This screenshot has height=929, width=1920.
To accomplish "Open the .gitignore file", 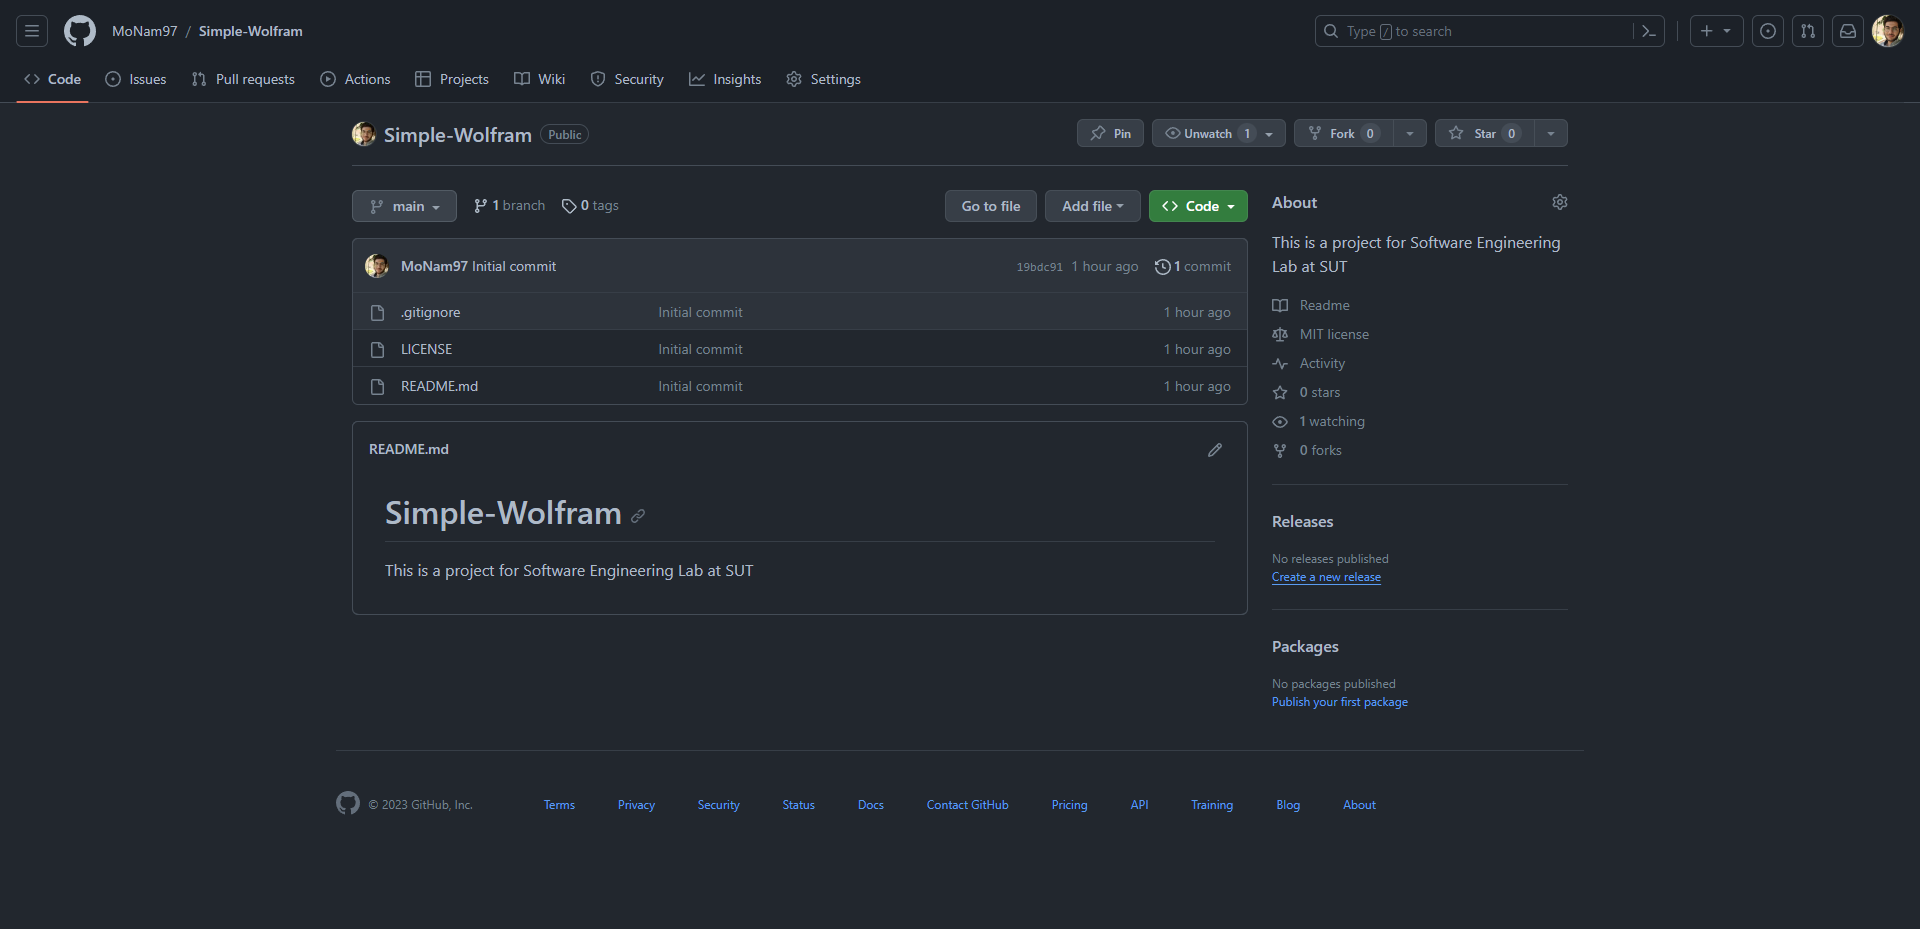I will [x=431, y=313].
